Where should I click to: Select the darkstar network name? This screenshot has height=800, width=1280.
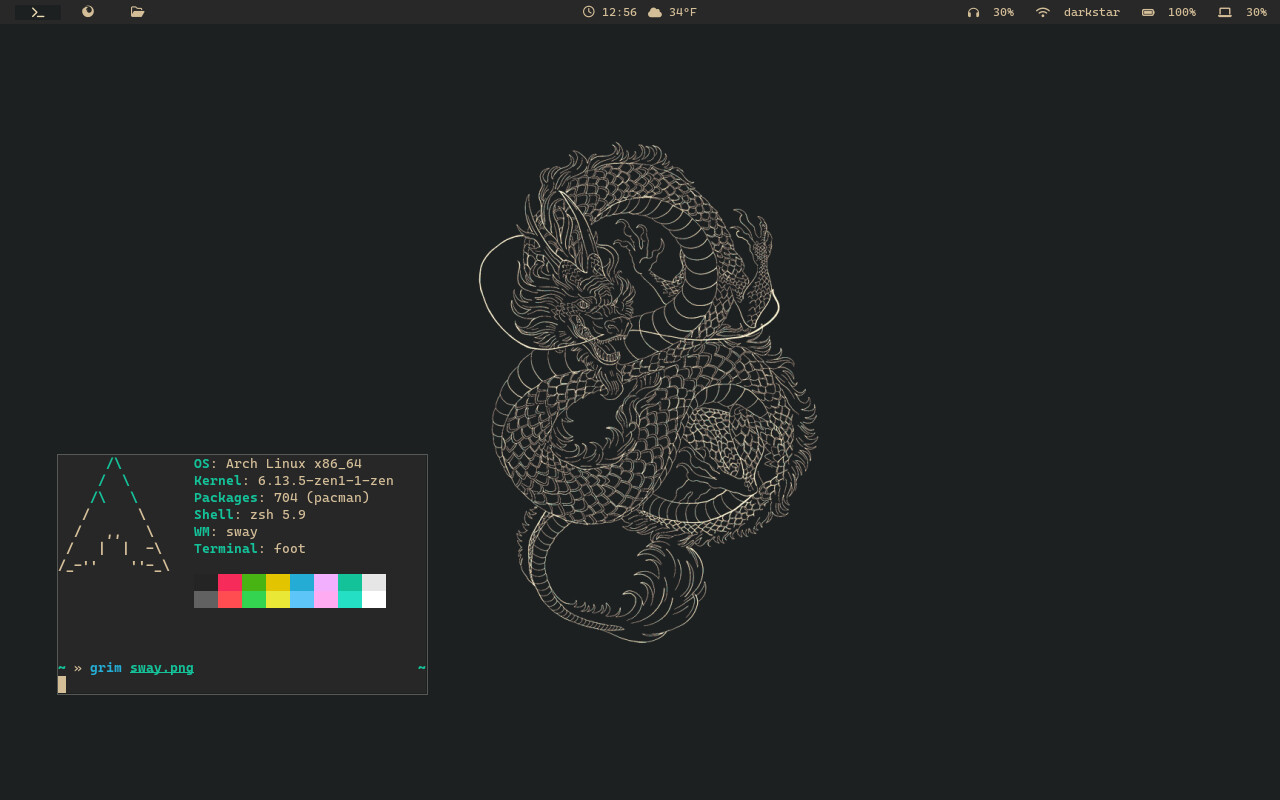tap(1092, 12)
